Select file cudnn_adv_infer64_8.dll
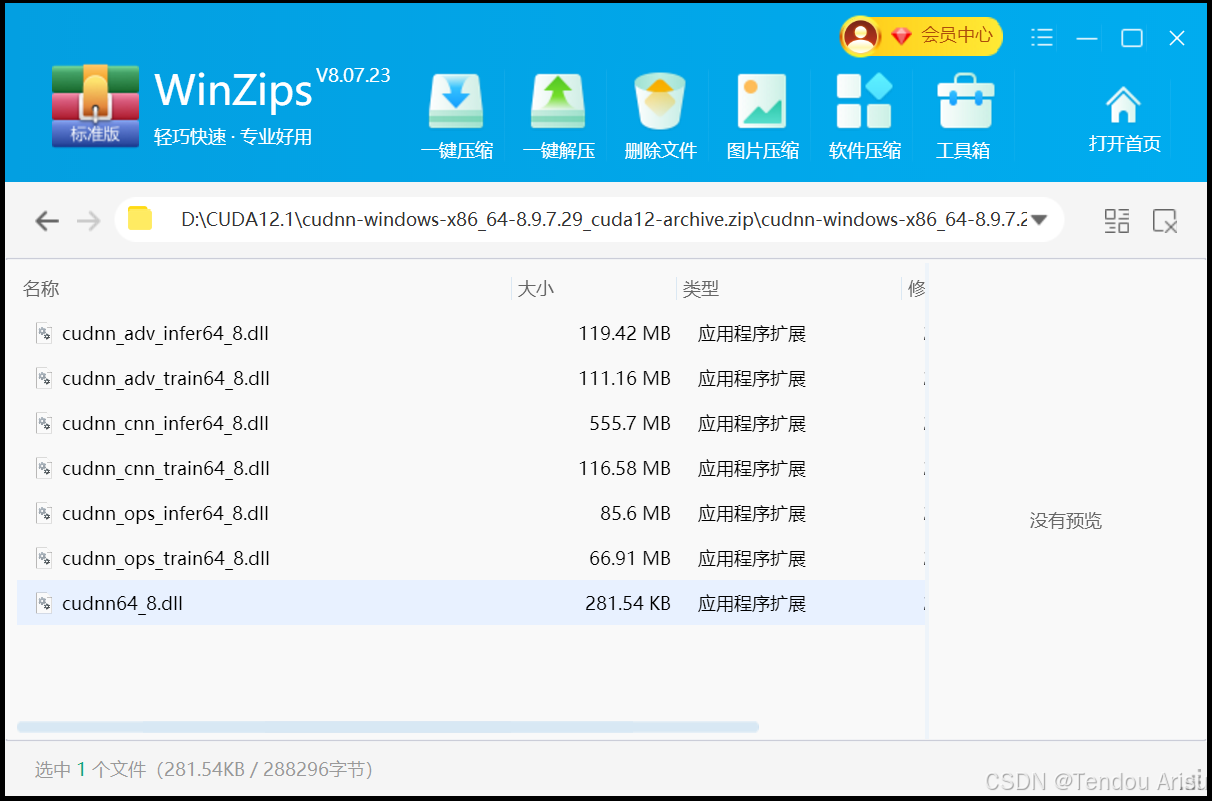1212x801 pixels. coord(471,333)
